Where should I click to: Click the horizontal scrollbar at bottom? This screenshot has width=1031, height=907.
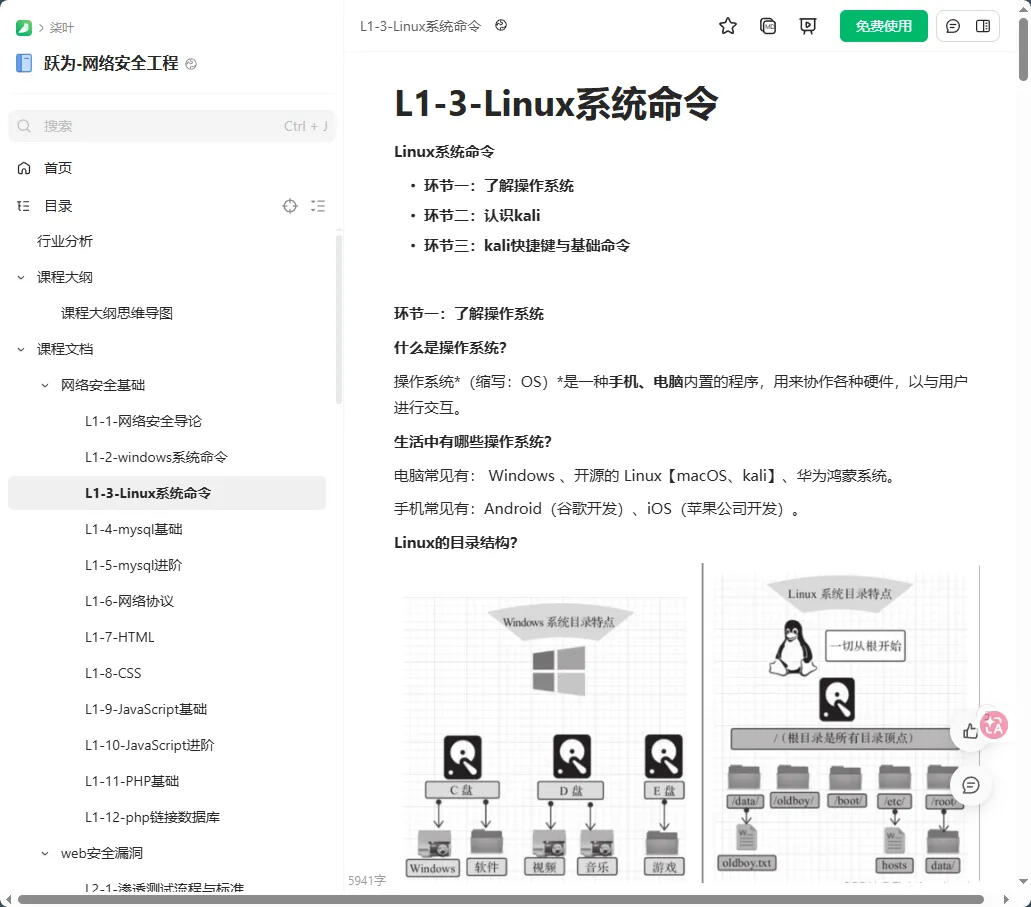click(x=500, y=899)
